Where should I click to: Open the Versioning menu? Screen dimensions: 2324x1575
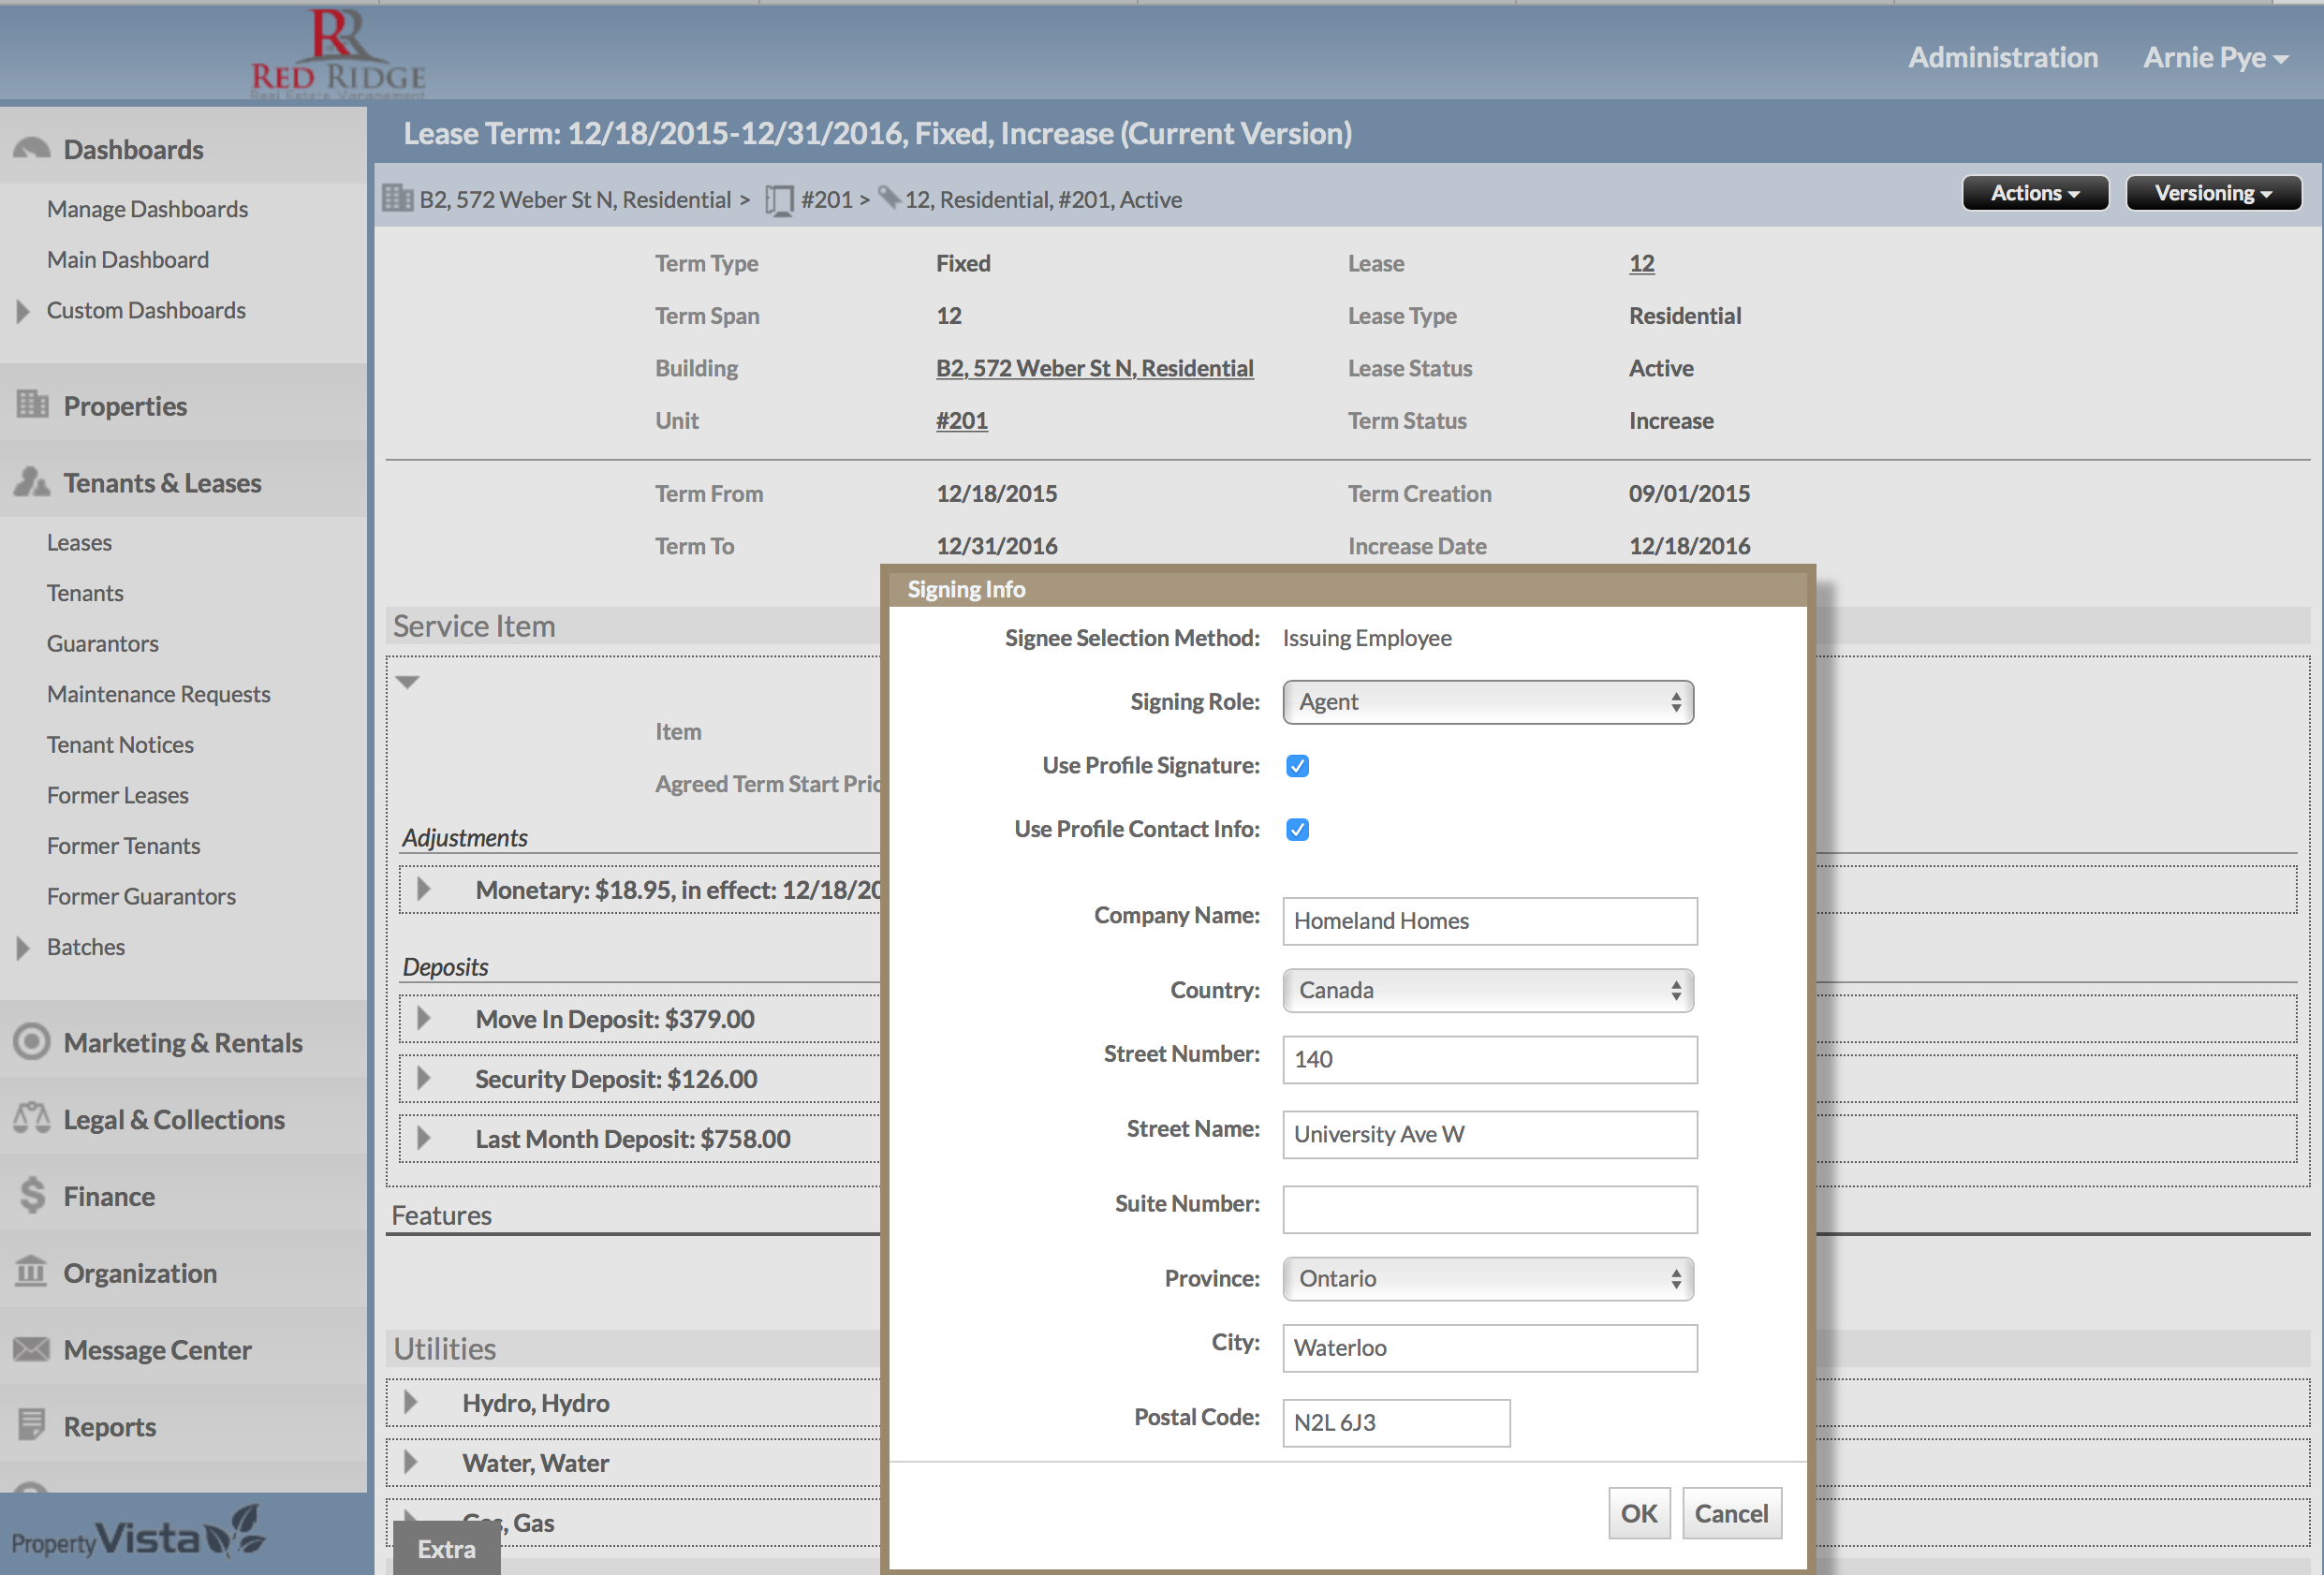tap(2212, 193)
